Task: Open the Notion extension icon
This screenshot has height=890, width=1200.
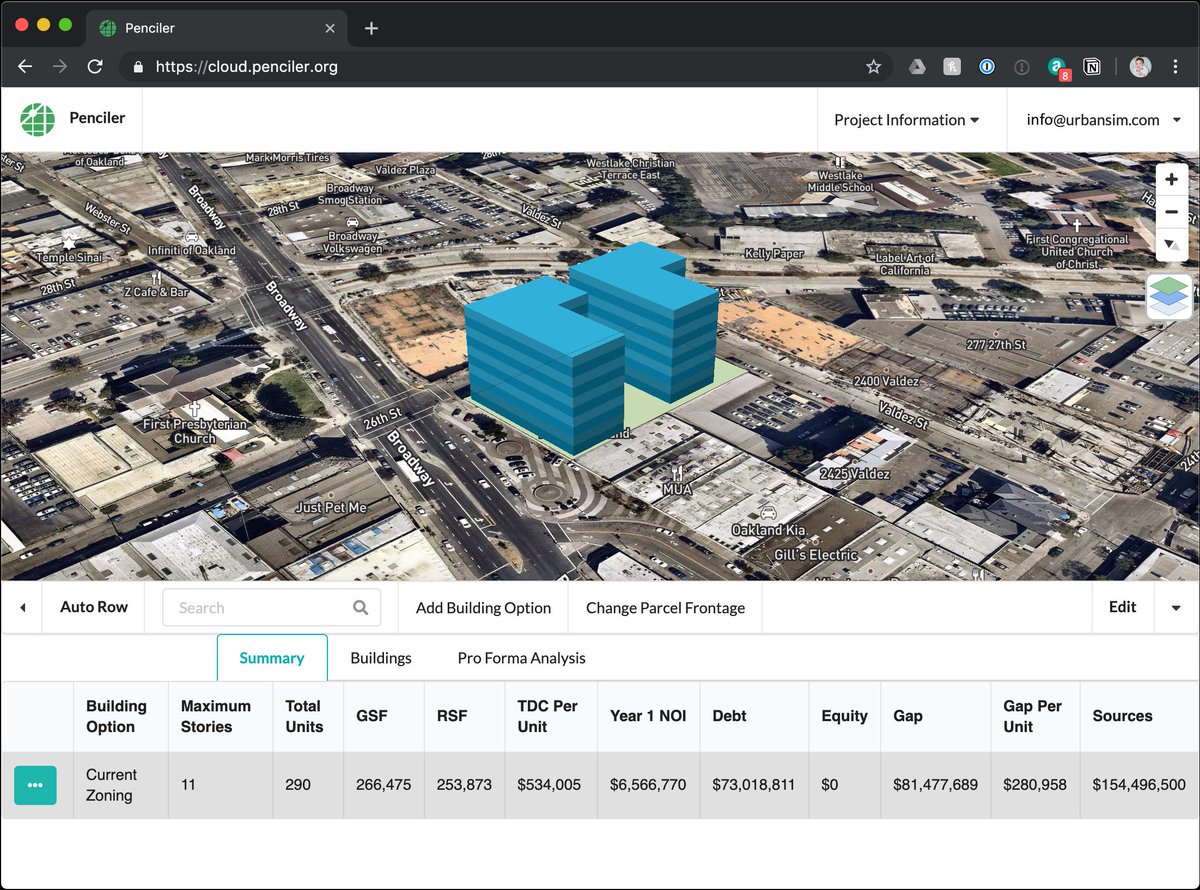Action: coord(1093,67)
